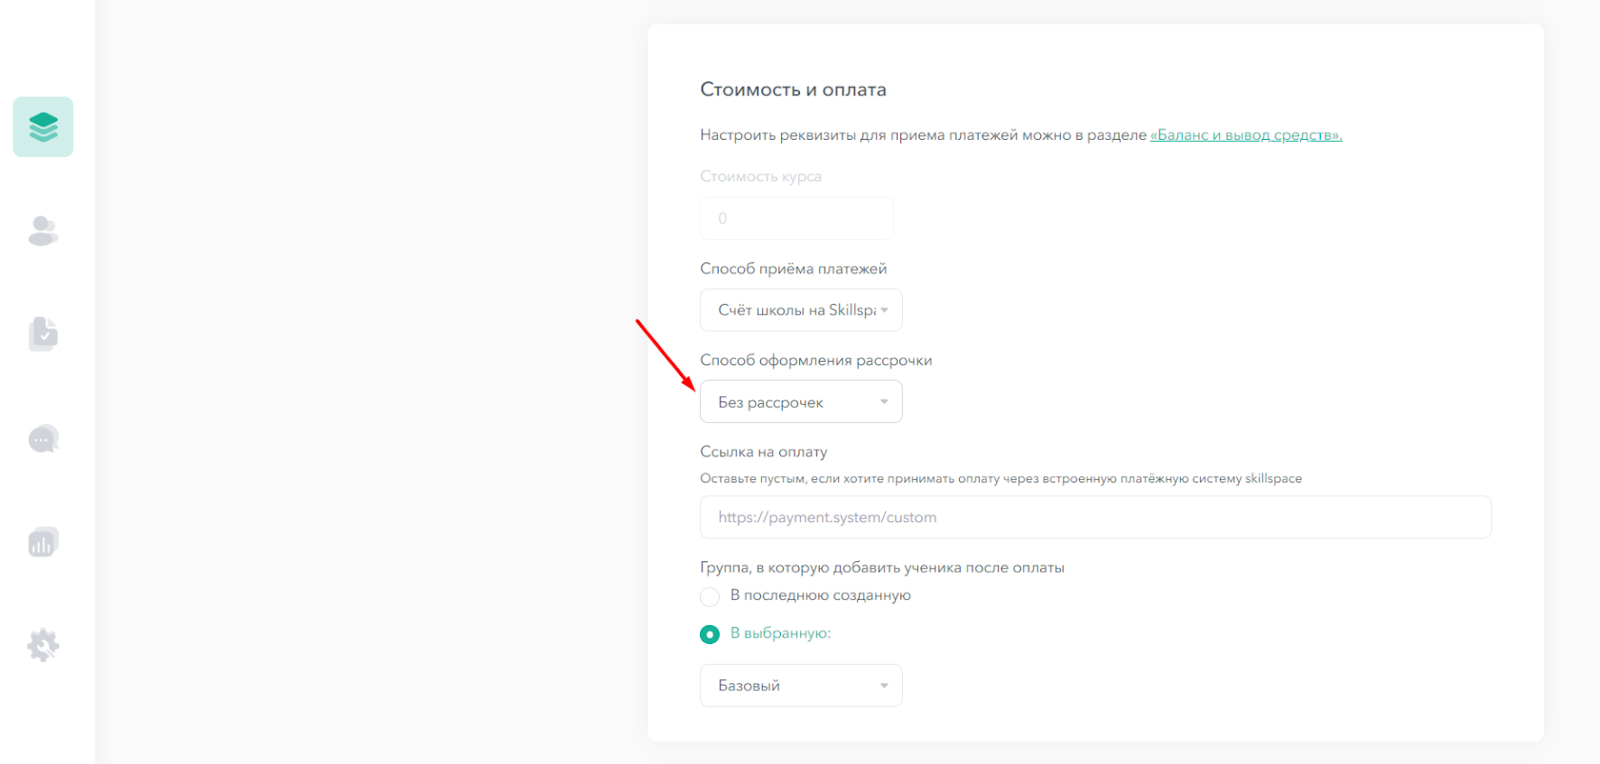Click the arrow of the 'Базовый' dropdown
This screenshot has width=1600, height=764.
coord(884,686)
